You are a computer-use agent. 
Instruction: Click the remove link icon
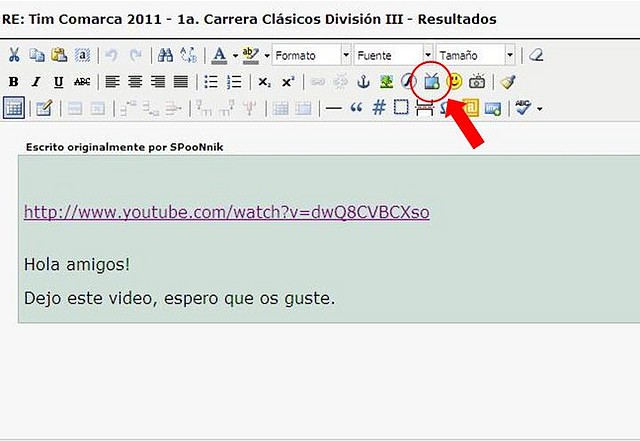tap(340, 82)
